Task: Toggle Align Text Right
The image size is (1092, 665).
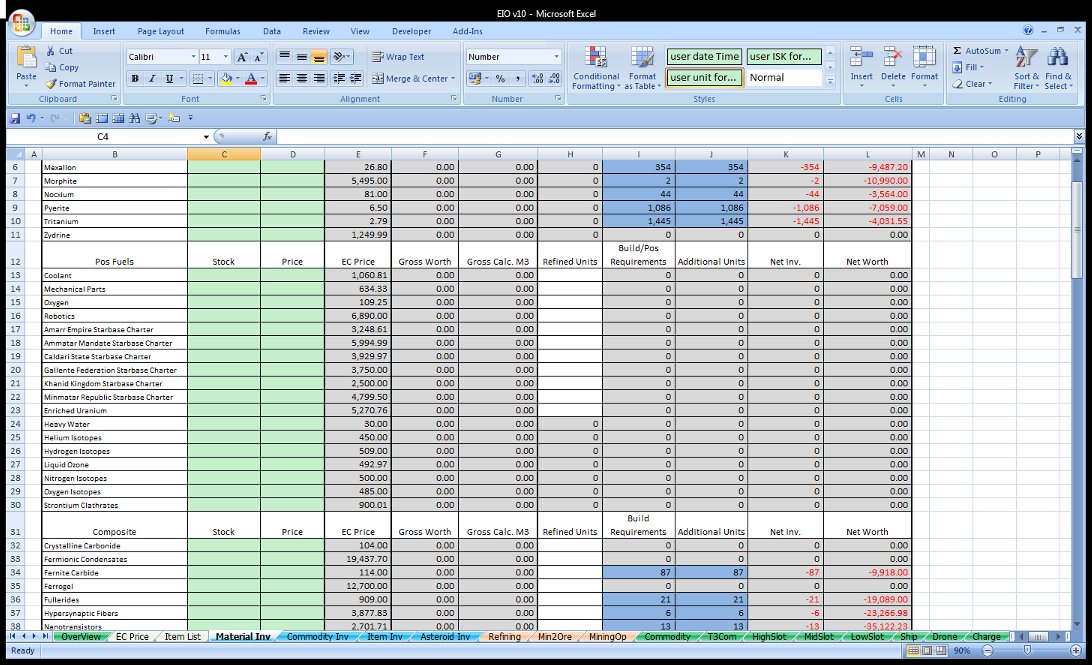Action: coord(318,79)
